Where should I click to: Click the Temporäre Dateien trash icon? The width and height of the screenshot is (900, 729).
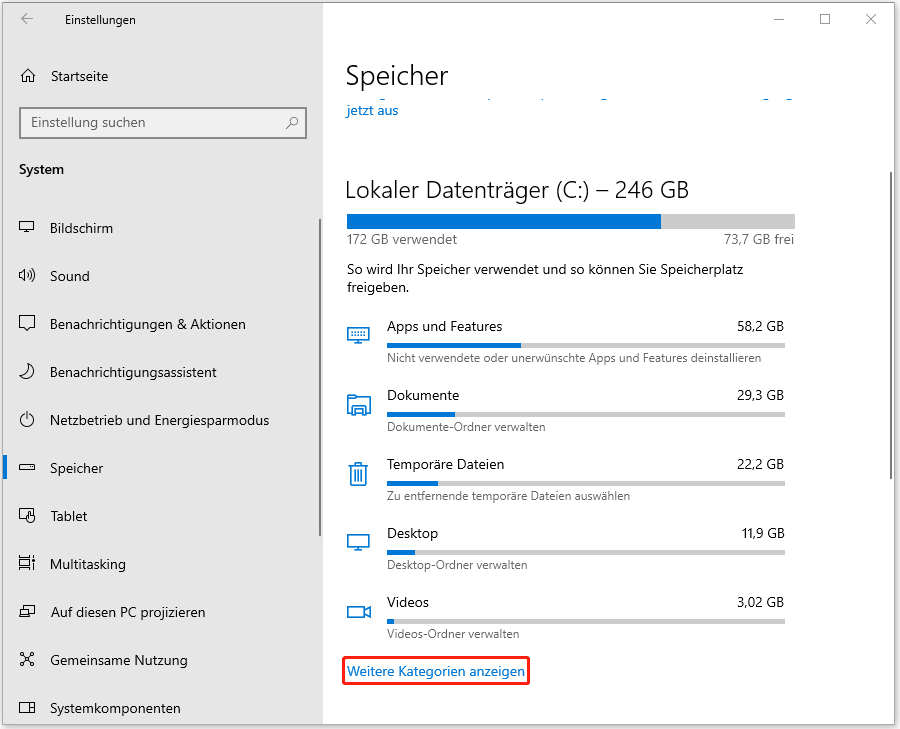pyautogui.click(x=358, y=474)
